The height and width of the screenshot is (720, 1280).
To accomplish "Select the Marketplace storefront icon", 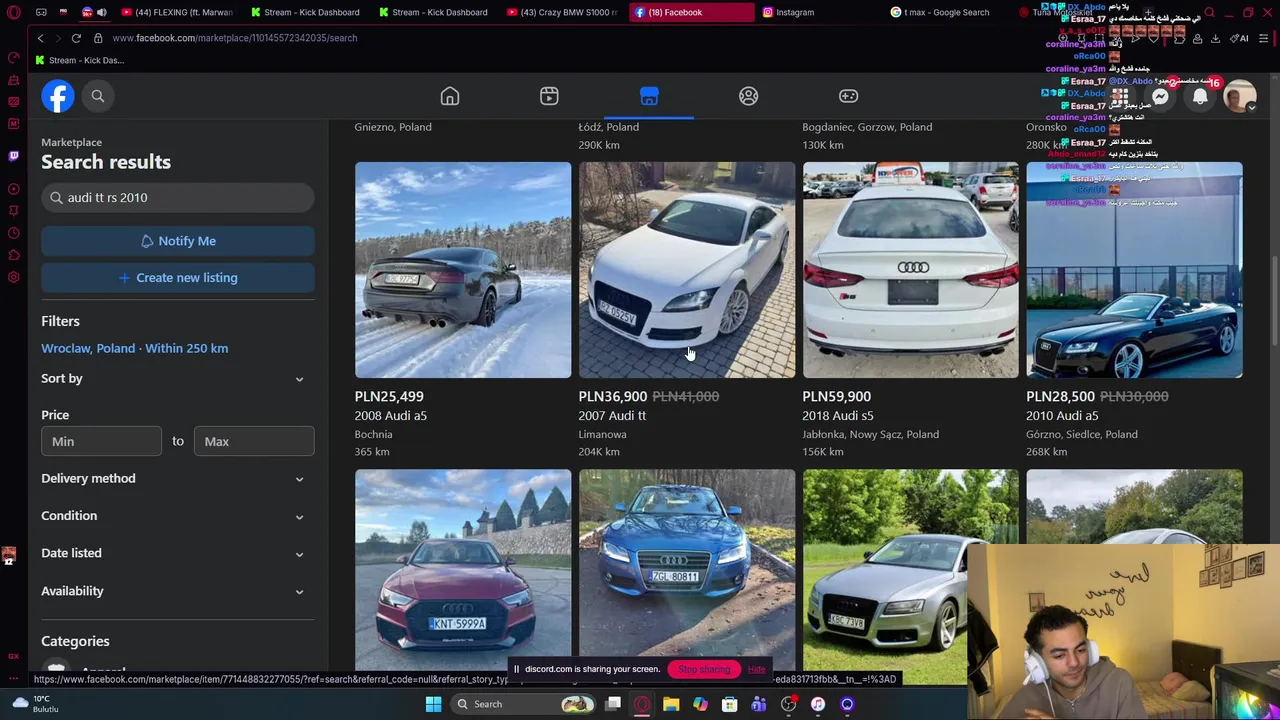I will point(649,96).
